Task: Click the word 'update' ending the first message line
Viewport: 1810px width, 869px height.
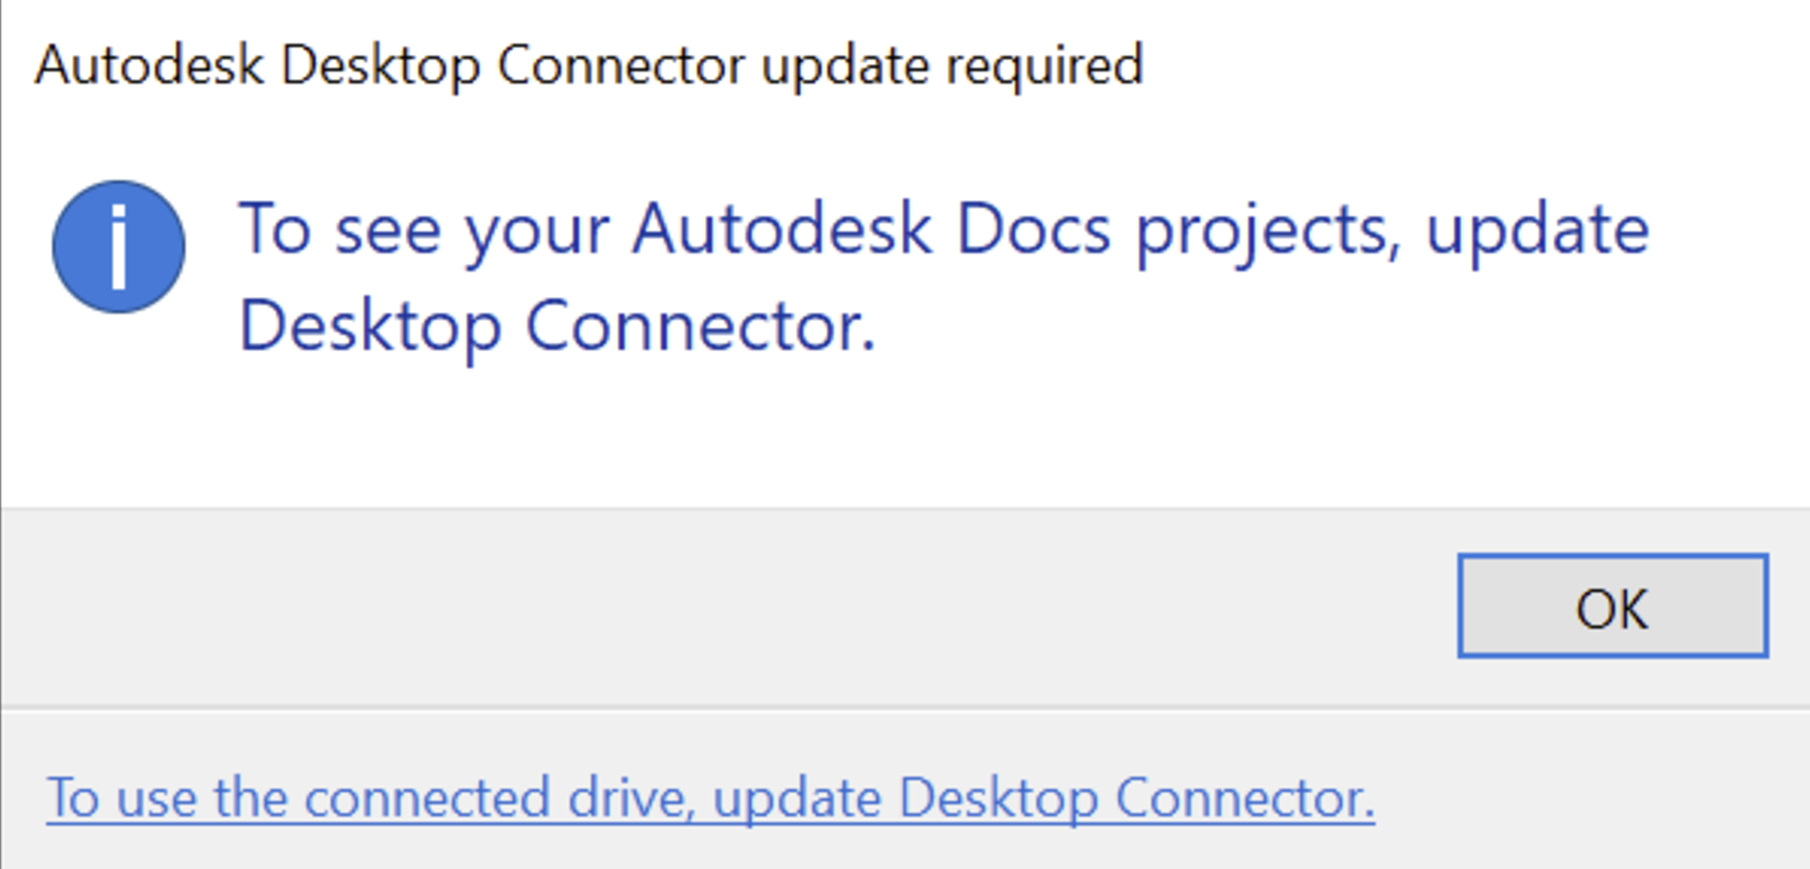Action: click(x=1536, y=232)
